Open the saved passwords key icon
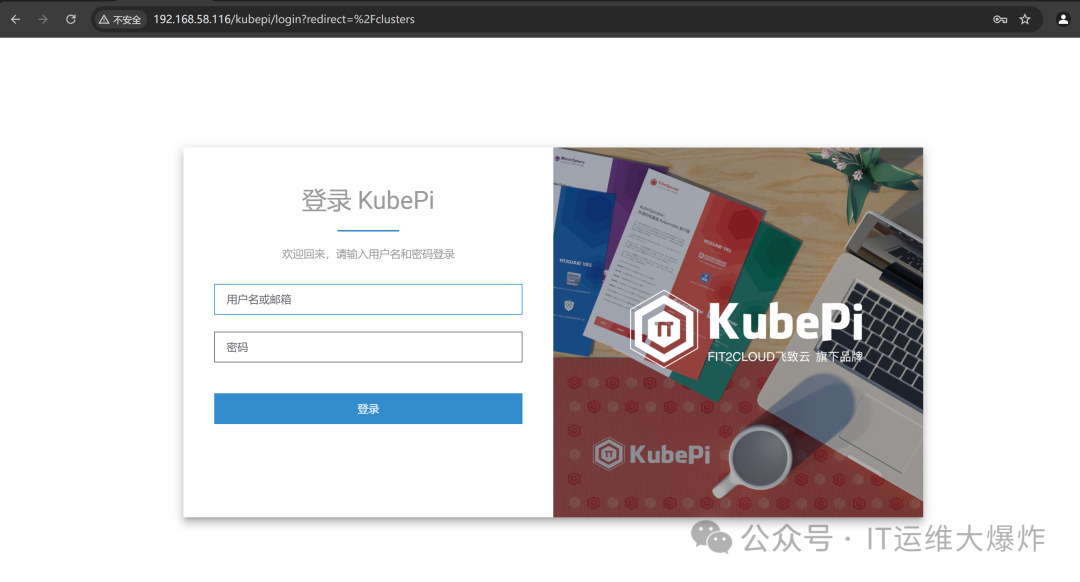This screenshot has width=1080, height=582. pyautogui.click(x=1000, y=19)
